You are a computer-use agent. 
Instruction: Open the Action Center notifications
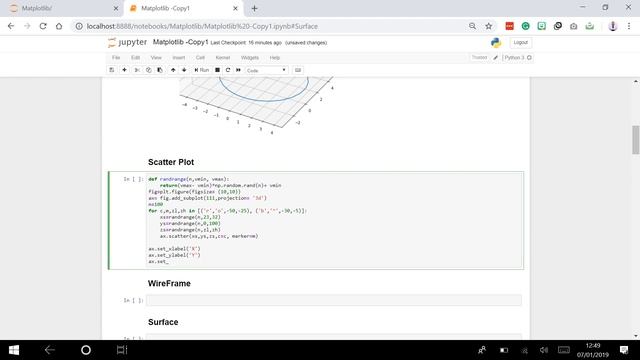tap(624, 350)
